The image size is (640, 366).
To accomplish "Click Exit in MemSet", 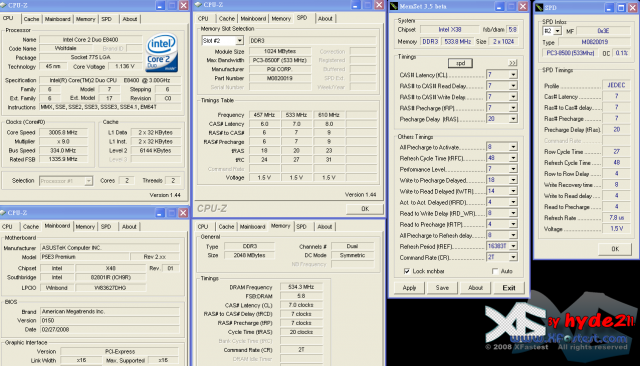I will pos(509,288).
